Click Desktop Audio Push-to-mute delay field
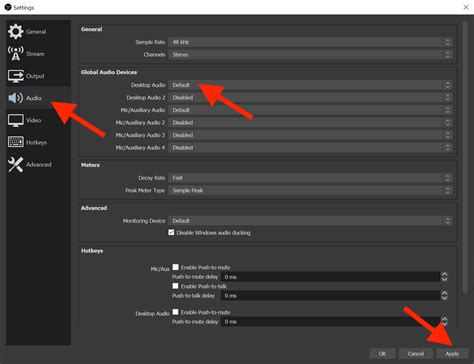 330,322
